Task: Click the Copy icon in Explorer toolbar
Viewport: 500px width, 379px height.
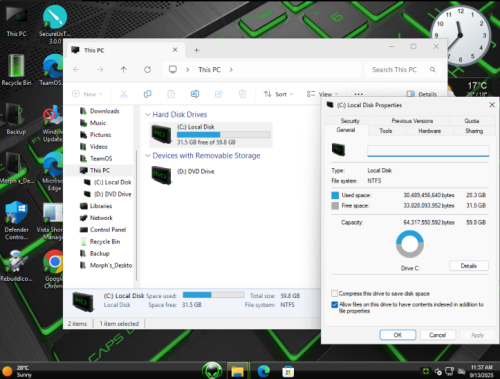Action: coord(147,94)
